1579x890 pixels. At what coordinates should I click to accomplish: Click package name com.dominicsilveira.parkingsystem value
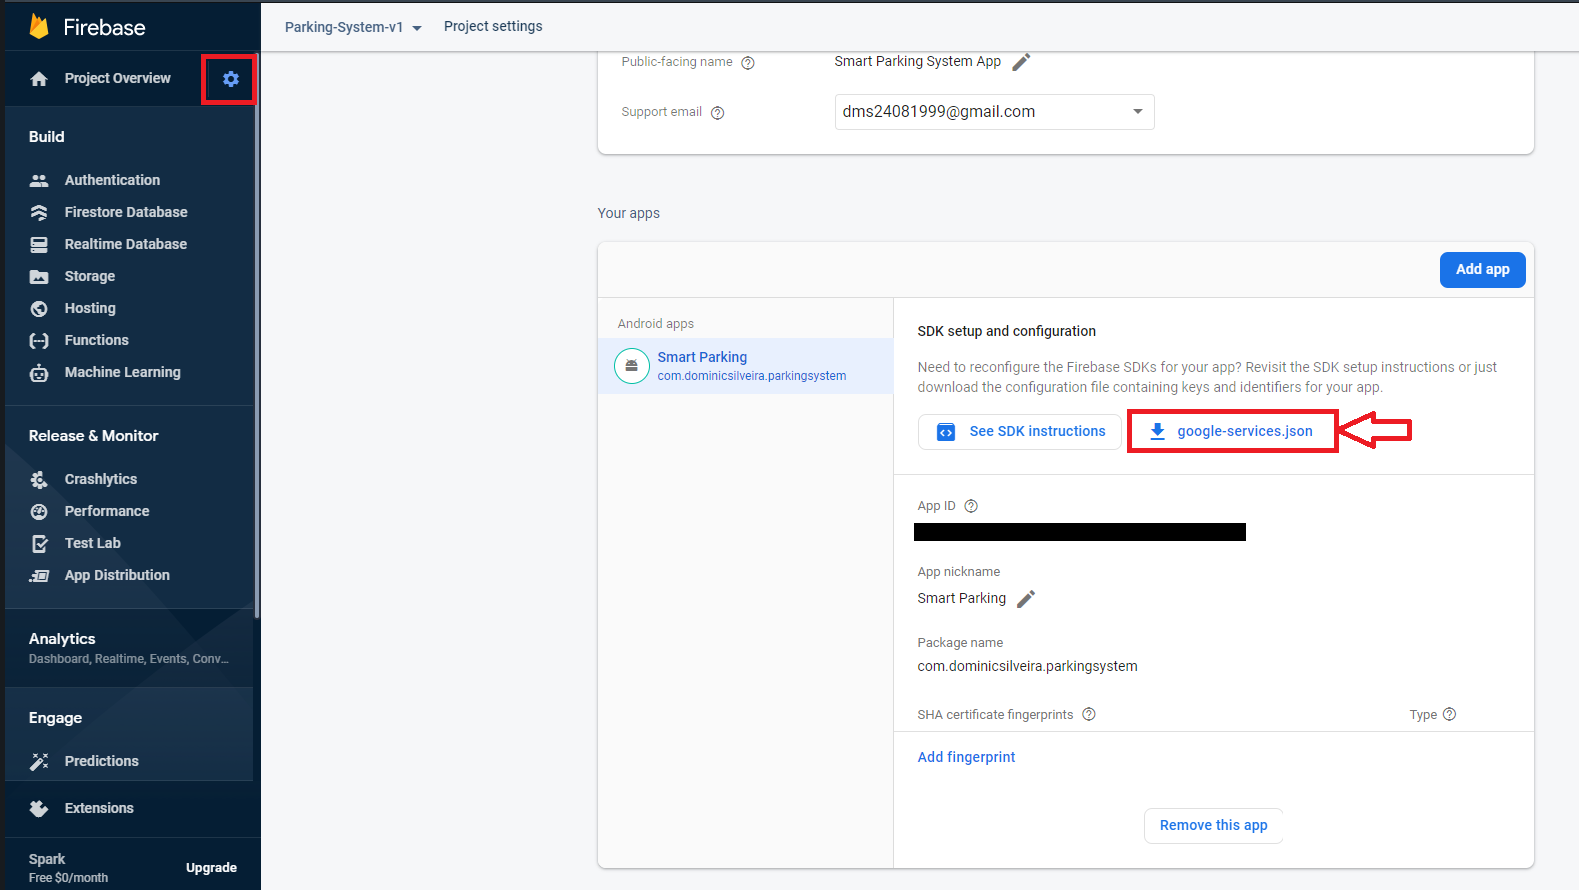pyautogui.click(x=1027, y=667)
